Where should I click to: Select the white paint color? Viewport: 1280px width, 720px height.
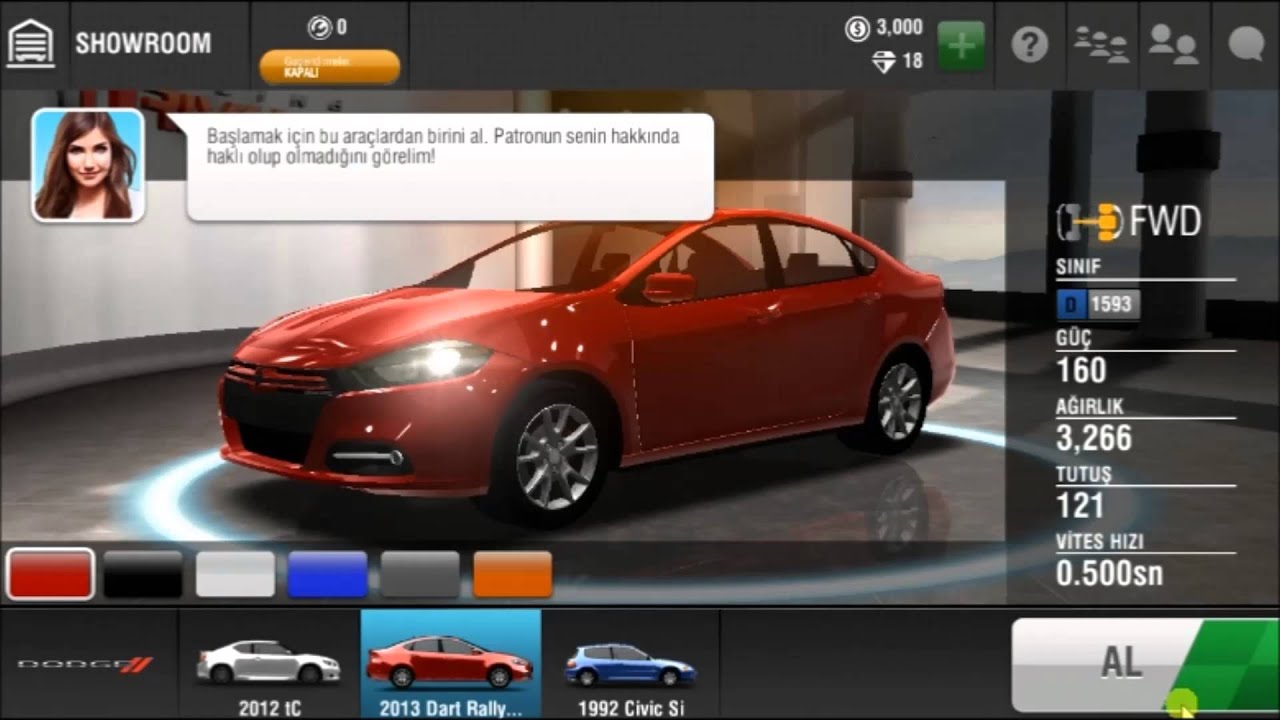(235, 574)
